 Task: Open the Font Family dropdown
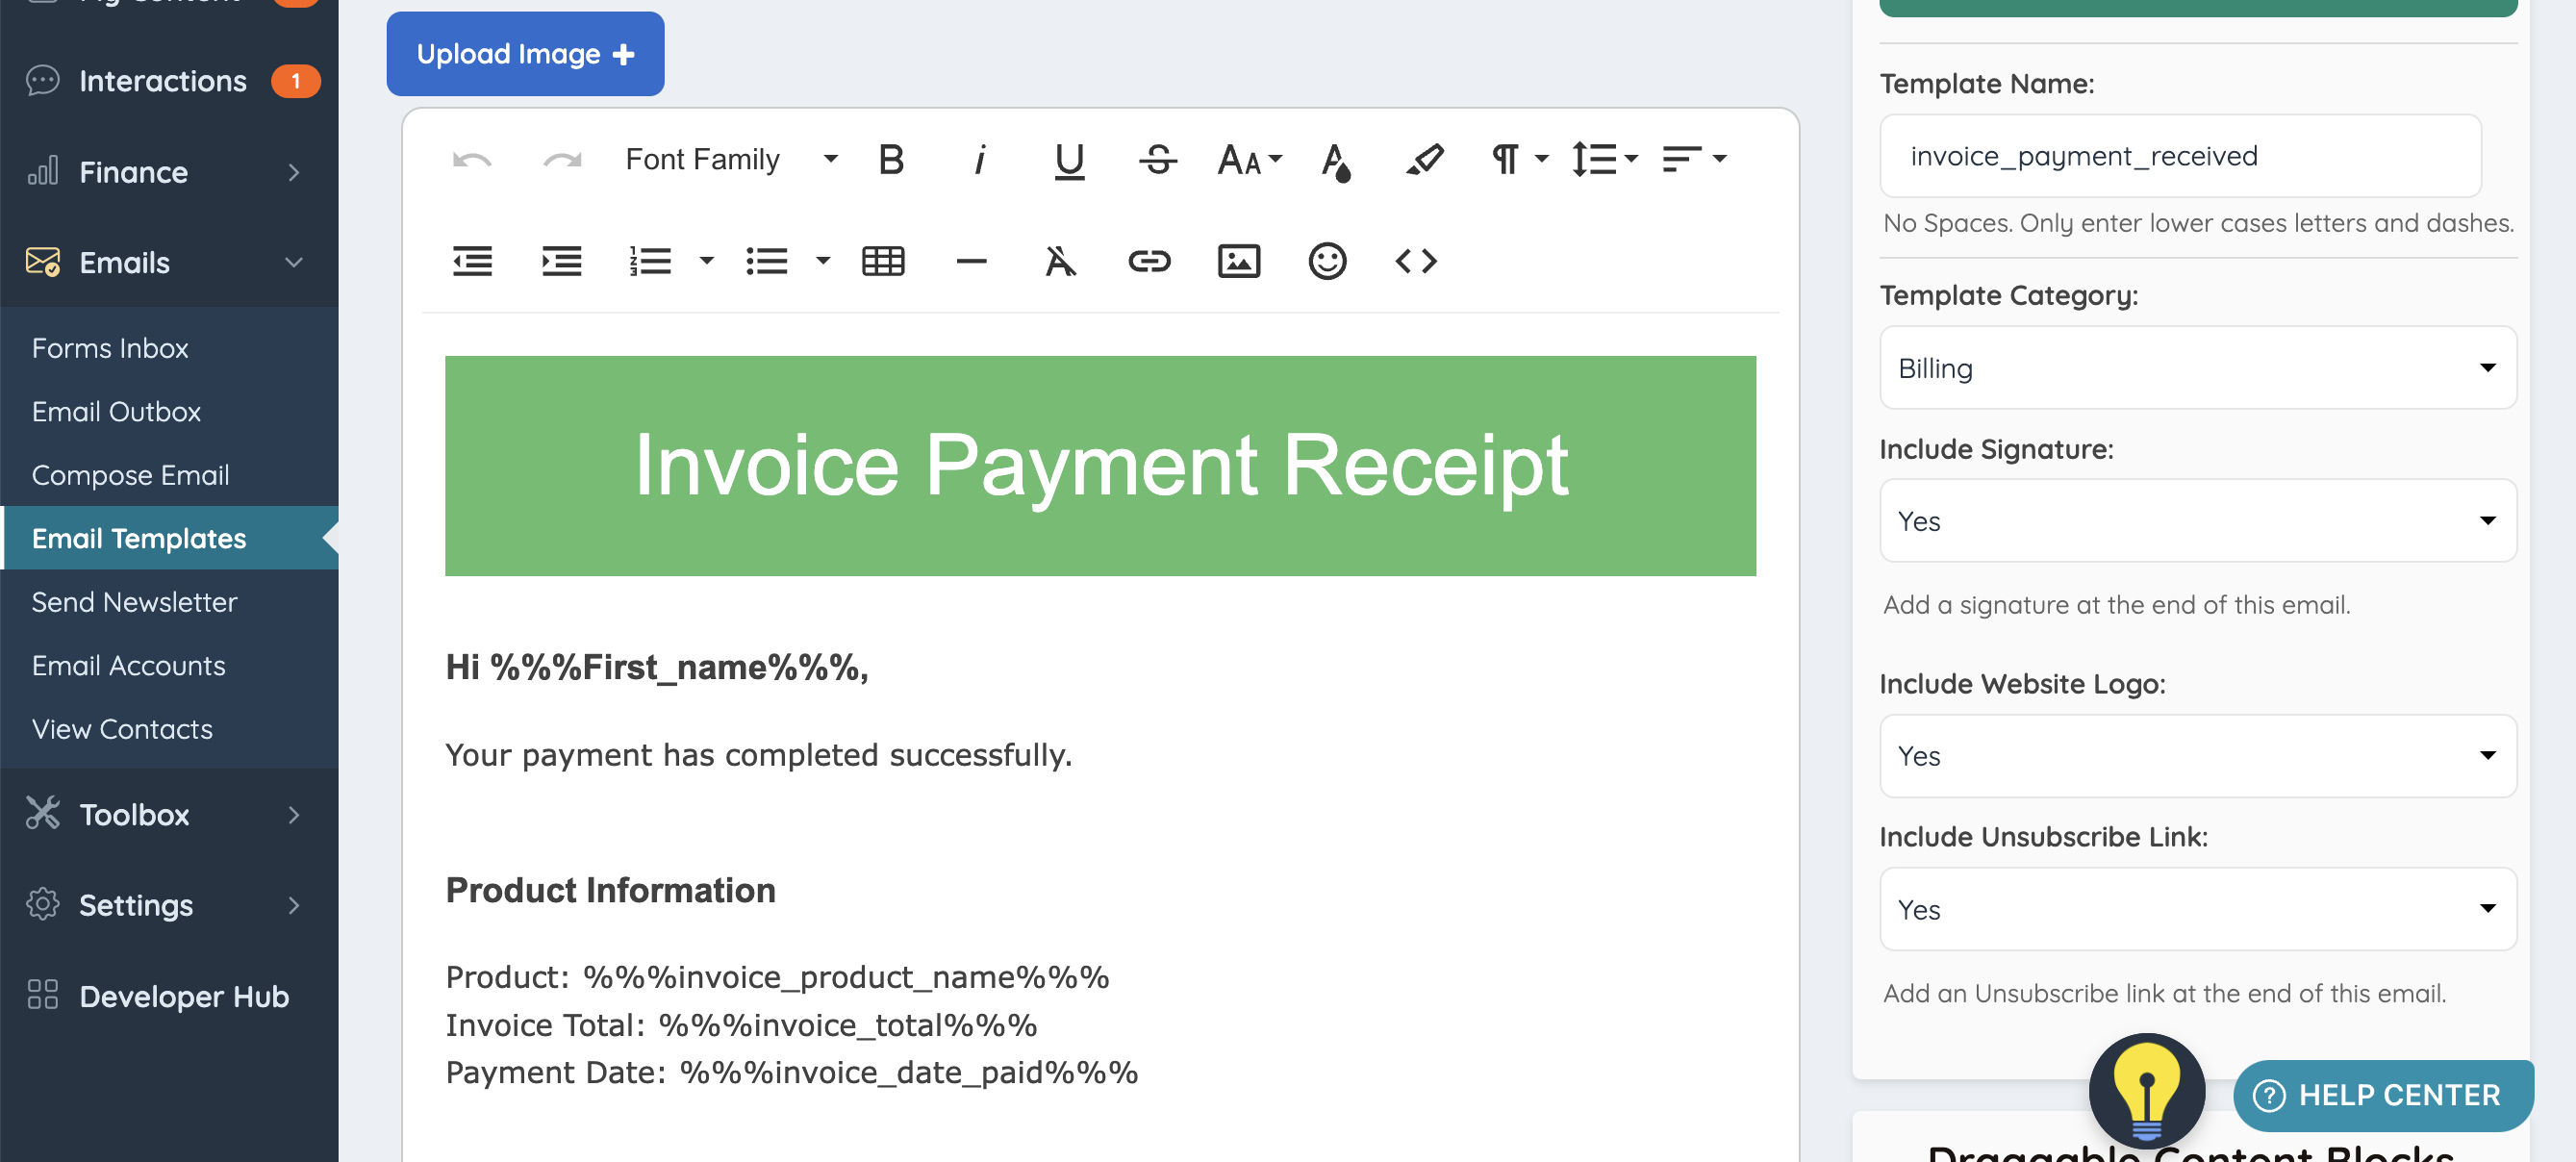point(731,160)
